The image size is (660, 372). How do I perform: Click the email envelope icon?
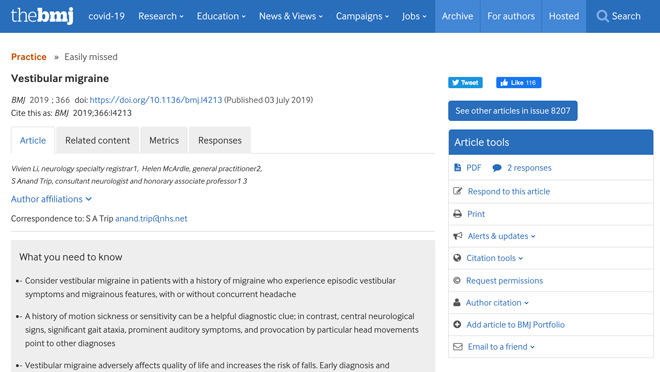coord(458,347)
